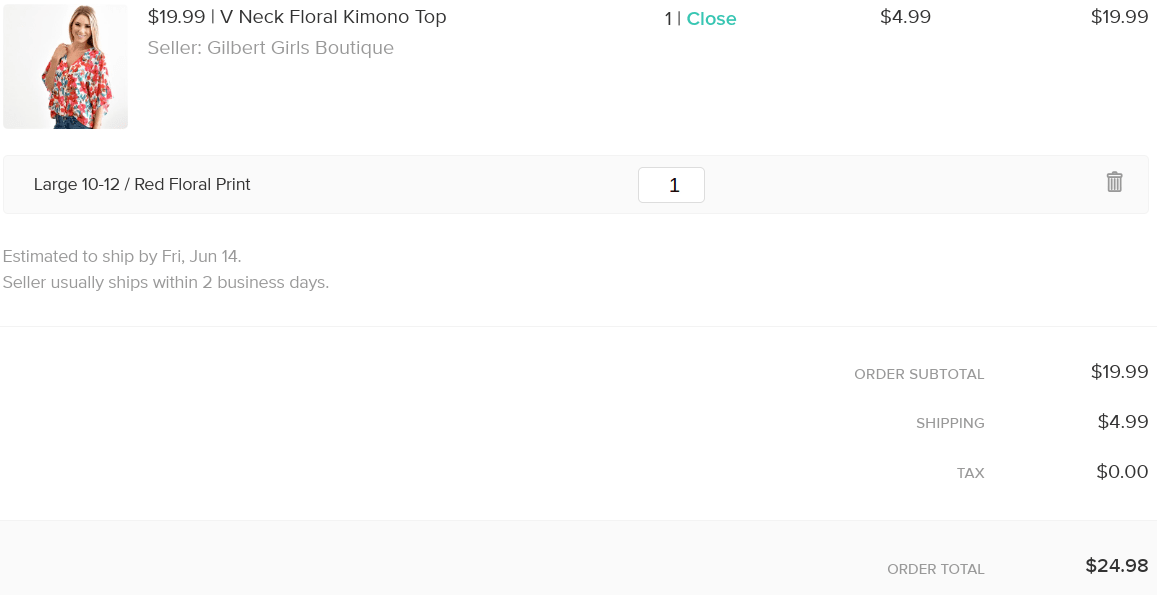Click the ORDER TOTAL label
The image size is (1157, 595).
point(936,569)
